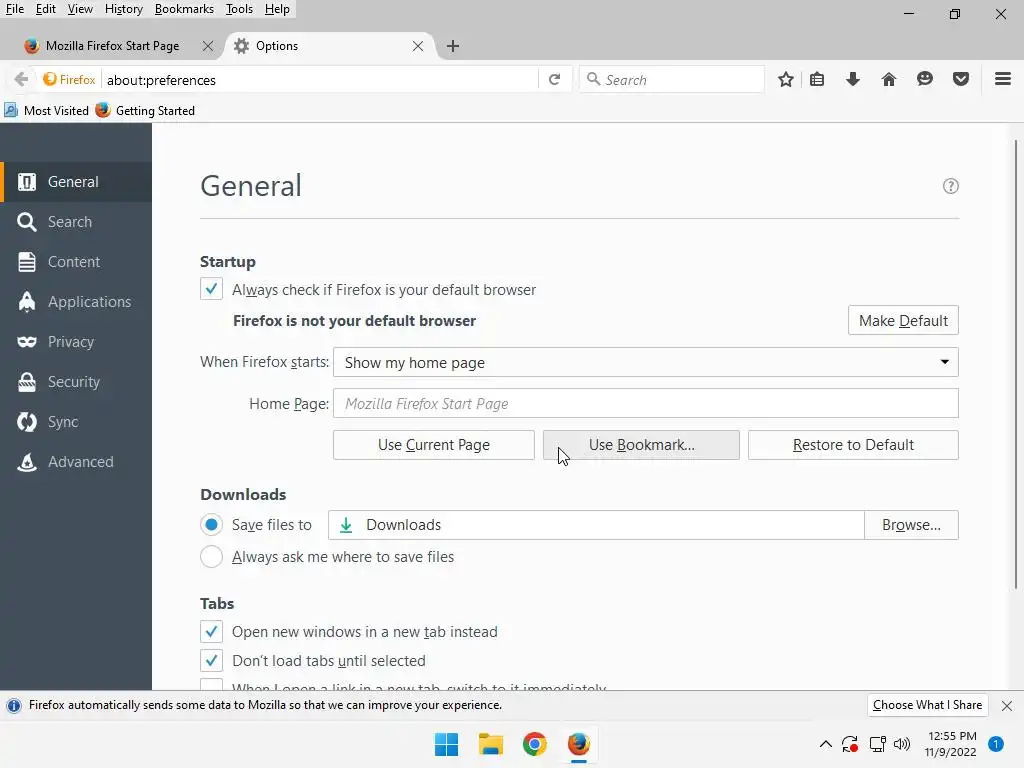The image size is (1024, 768).
Task: Open File Explorer from the taskbar
Action: [x=490, y=744]
